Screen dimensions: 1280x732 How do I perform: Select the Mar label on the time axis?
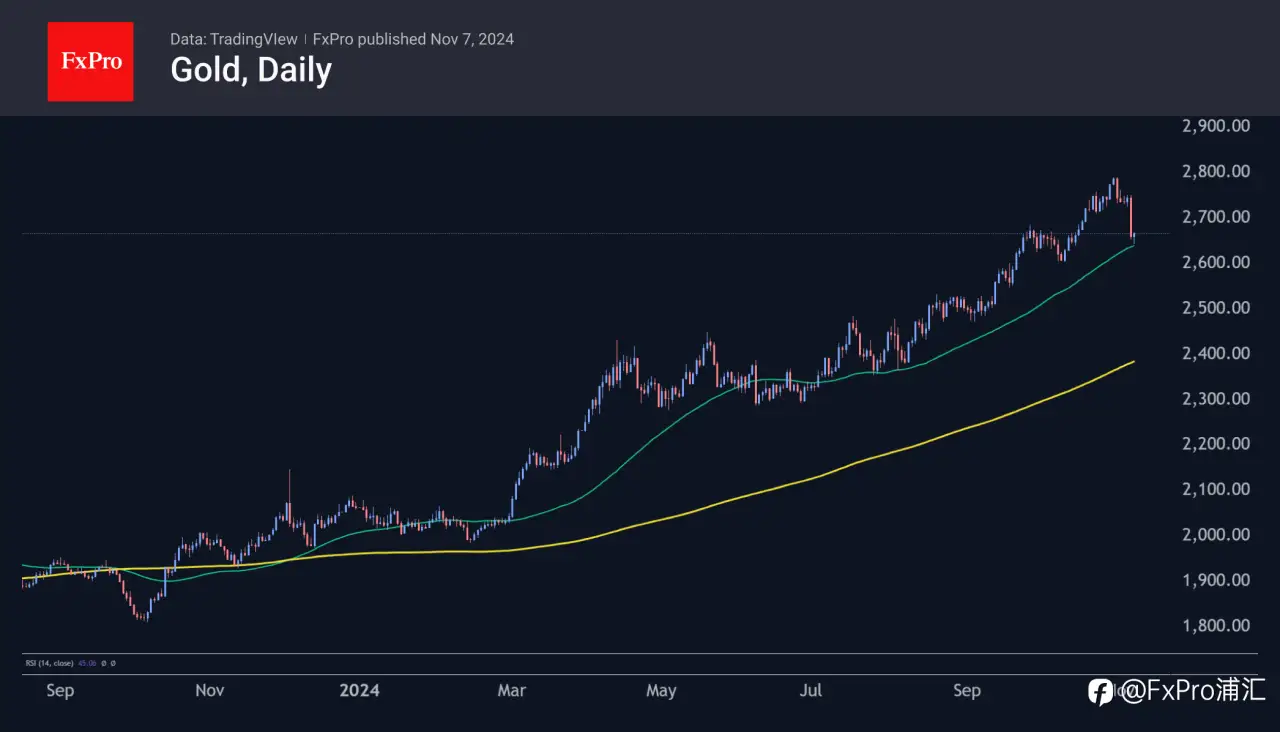click(x=511, y=690)
